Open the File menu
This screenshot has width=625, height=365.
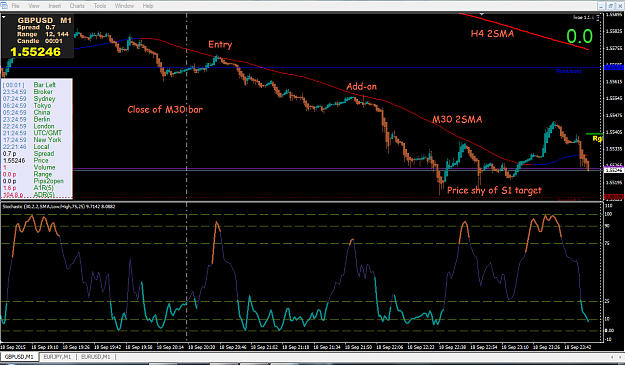coord(15,6)
